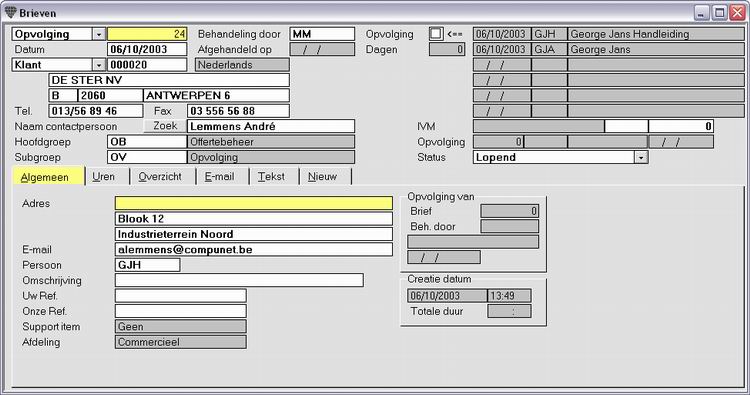Image resolution: width=750 pixels, height=395 pixels.
Task: Open the Opvolging type dropdown
Action: [99, 34]
